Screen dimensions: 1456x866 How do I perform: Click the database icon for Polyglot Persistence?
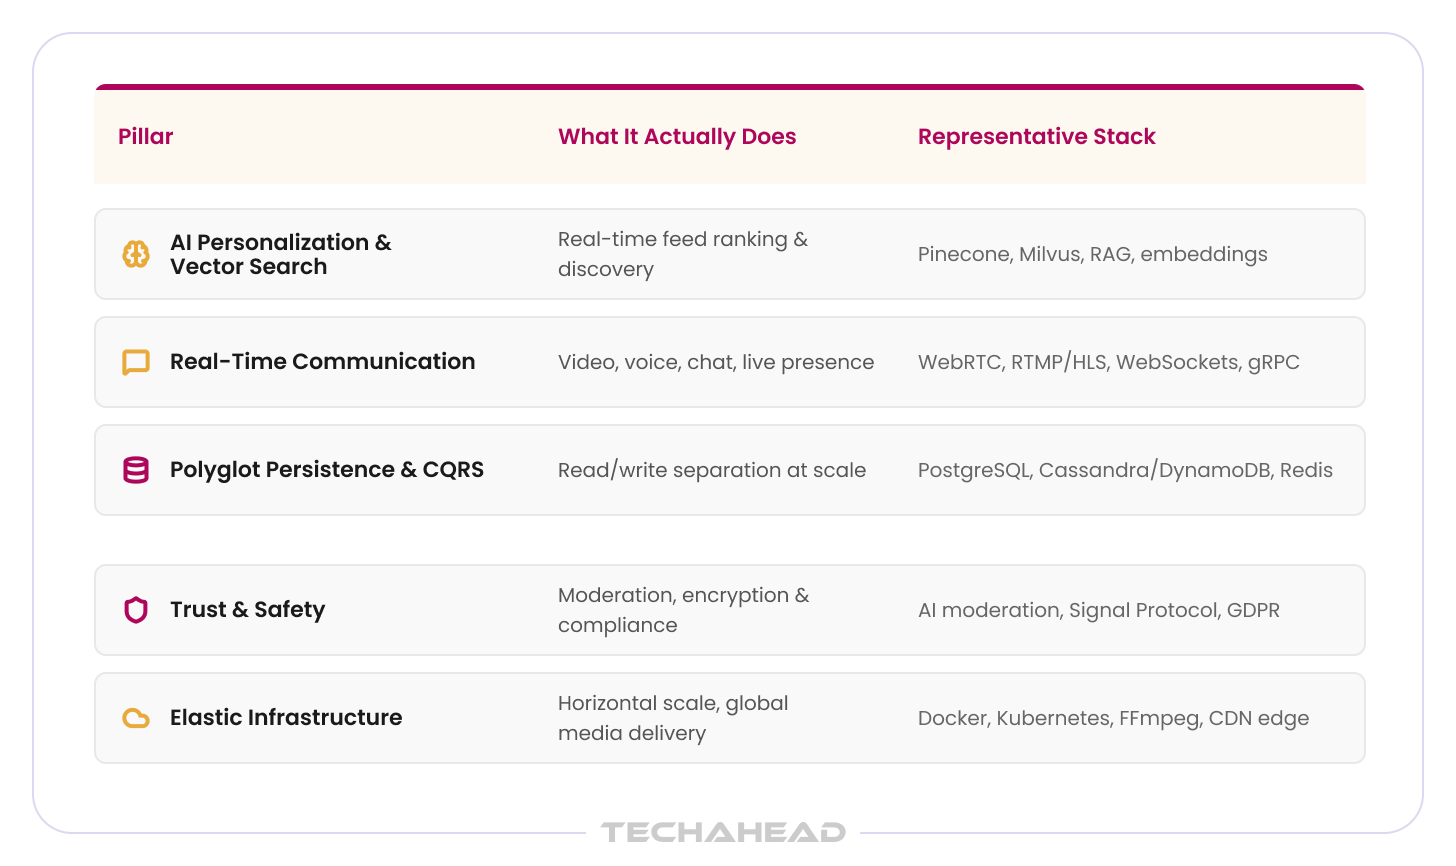136,470
